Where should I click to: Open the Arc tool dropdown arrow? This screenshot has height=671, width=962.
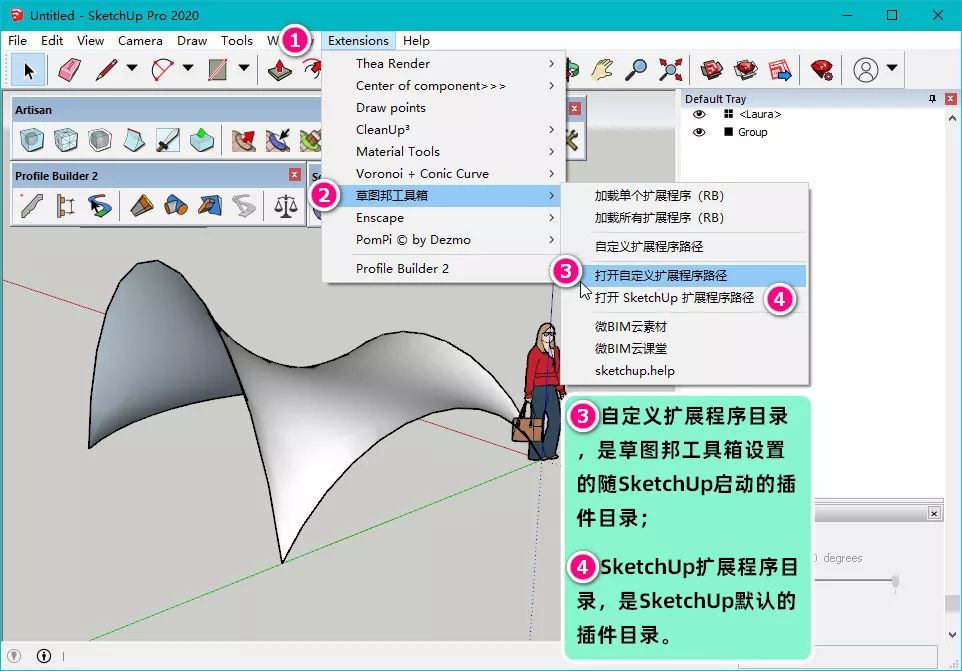tap(188, 67)
